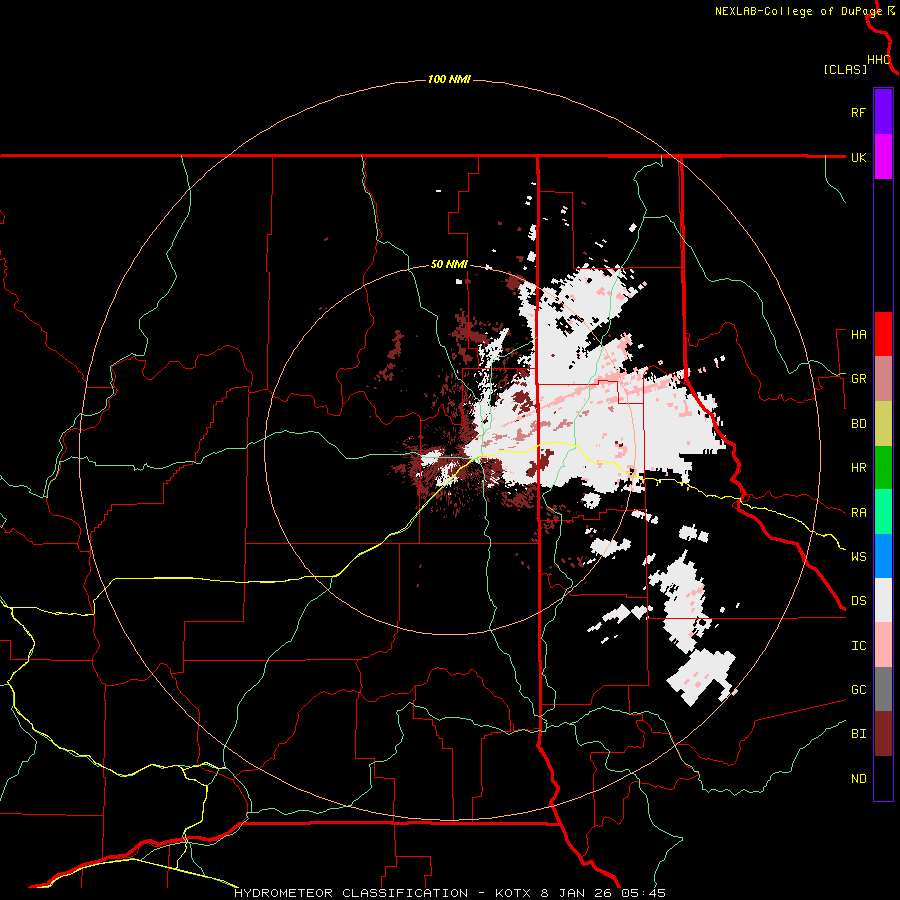Click the RF purple legend swatch
This screenshot has width=900, height=900.
(x=883, y=112)
